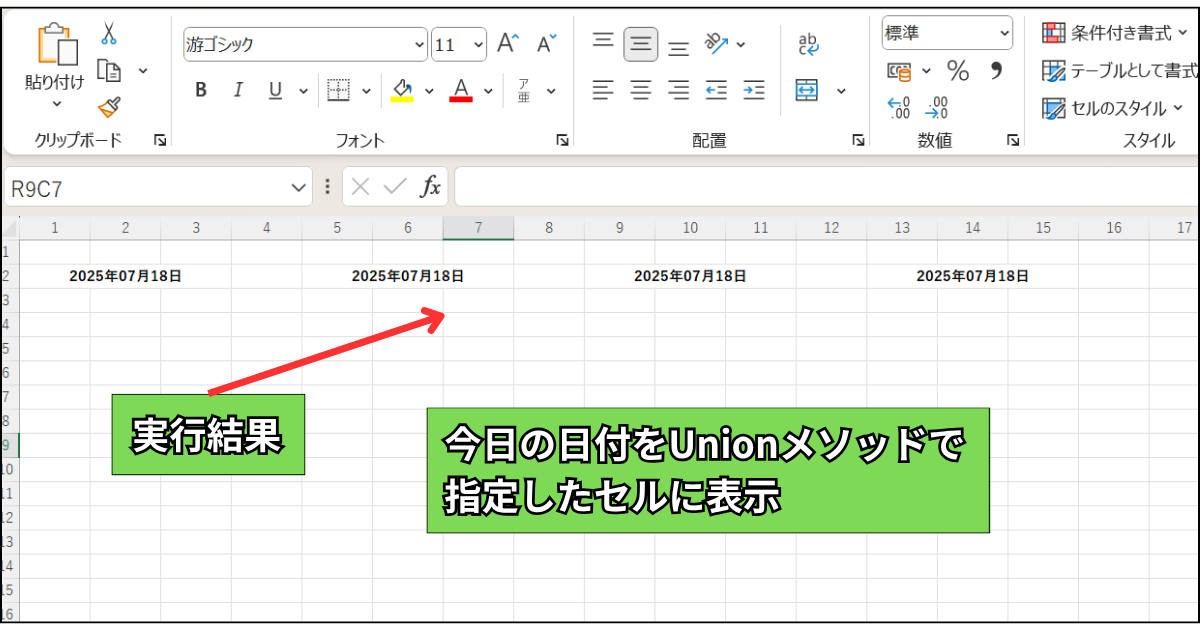Screen dimensions: 1200x630
Task: Open the fill color dropdown arrow
Action: [429, 90]
